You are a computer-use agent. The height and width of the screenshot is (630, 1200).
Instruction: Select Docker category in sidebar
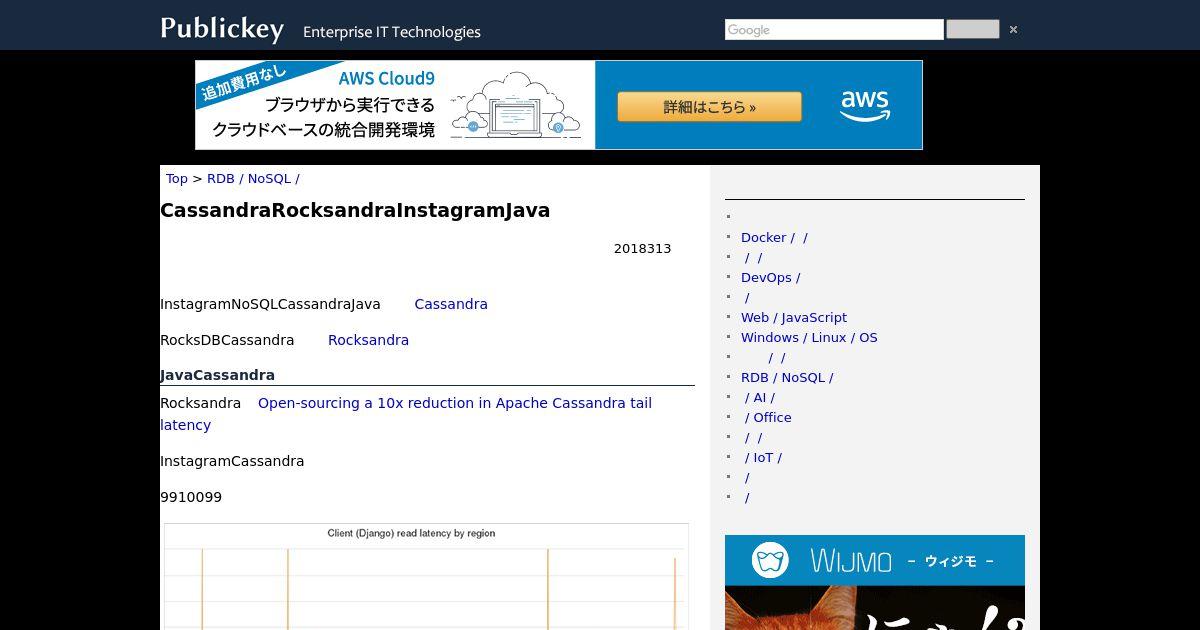[x=774, y=237]
